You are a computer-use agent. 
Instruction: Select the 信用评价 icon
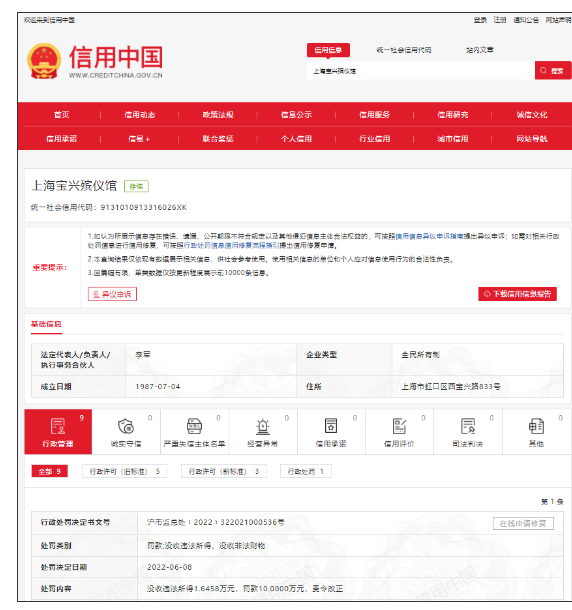[399, 426]
